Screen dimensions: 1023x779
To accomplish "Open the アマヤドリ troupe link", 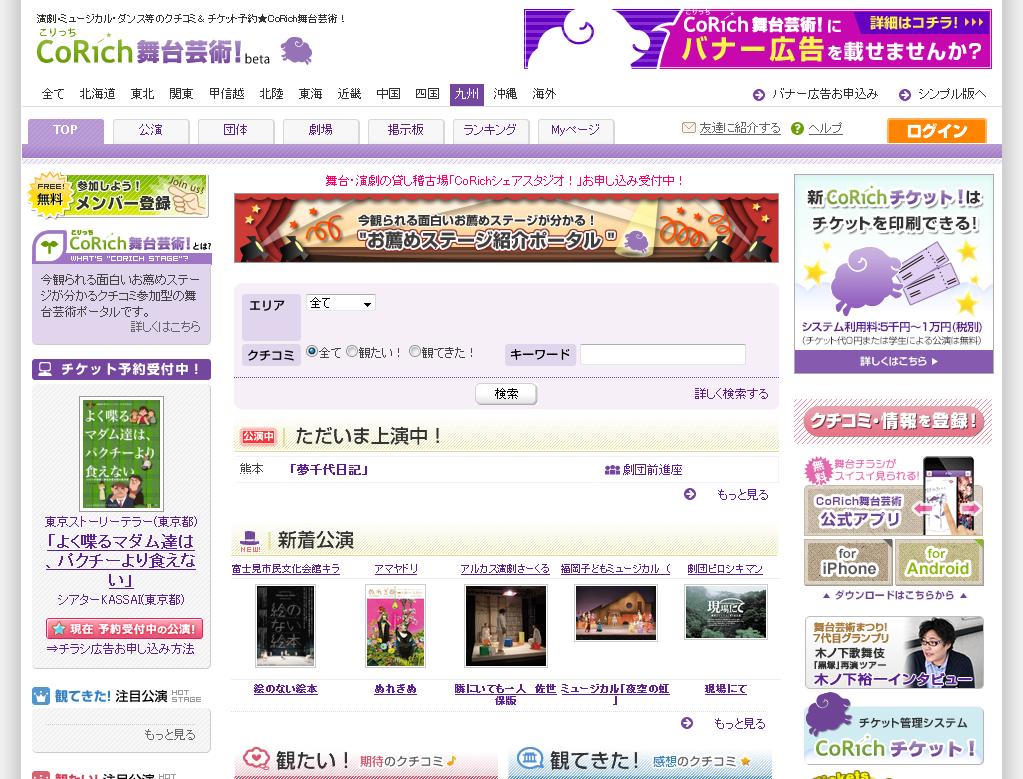I will pos(396,569).
